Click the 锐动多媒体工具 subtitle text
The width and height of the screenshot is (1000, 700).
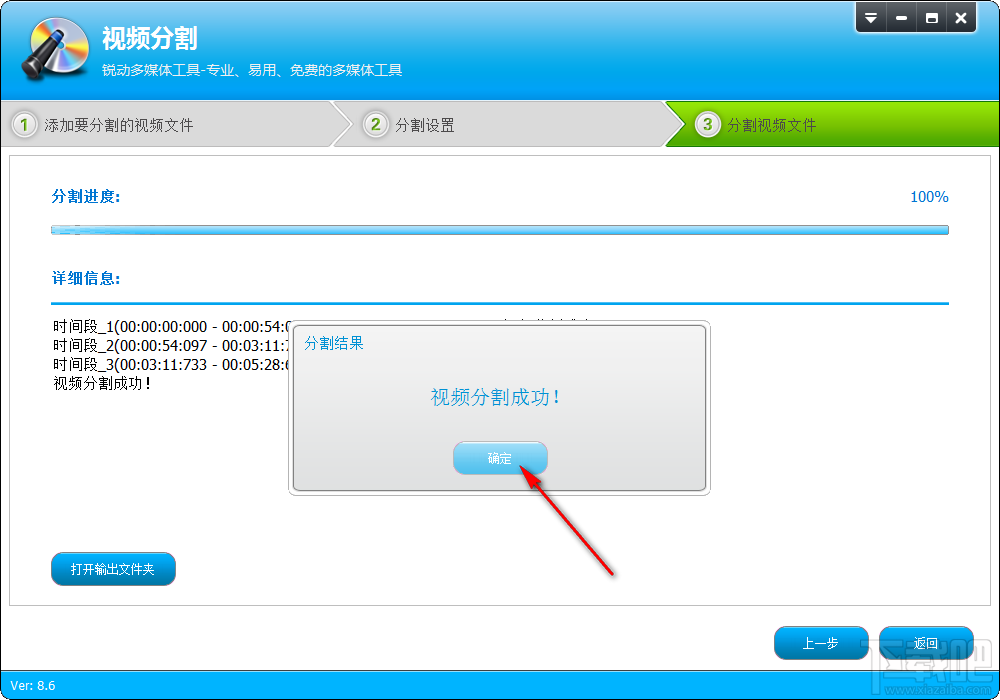pyautogui.click(x=252, y=70)
